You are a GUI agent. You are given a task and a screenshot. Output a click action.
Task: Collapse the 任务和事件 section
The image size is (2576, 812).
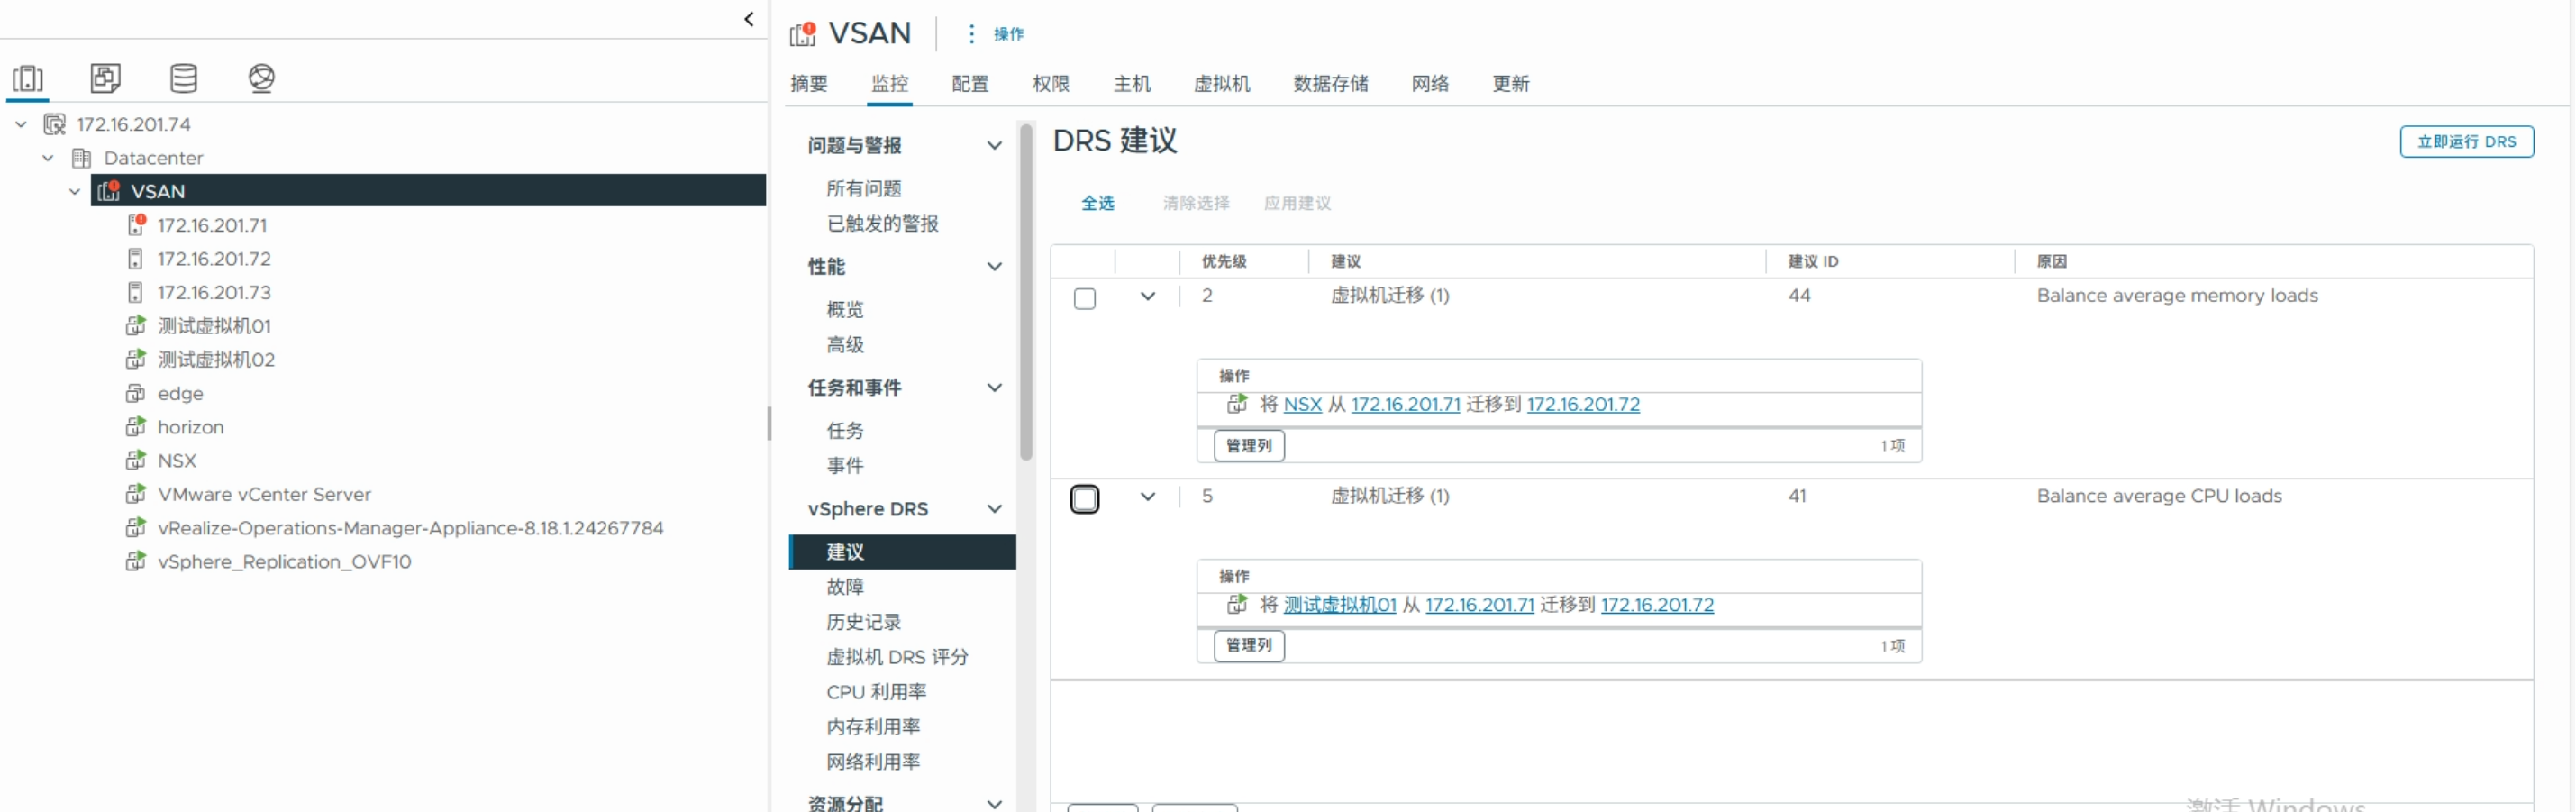click(995, 388)
